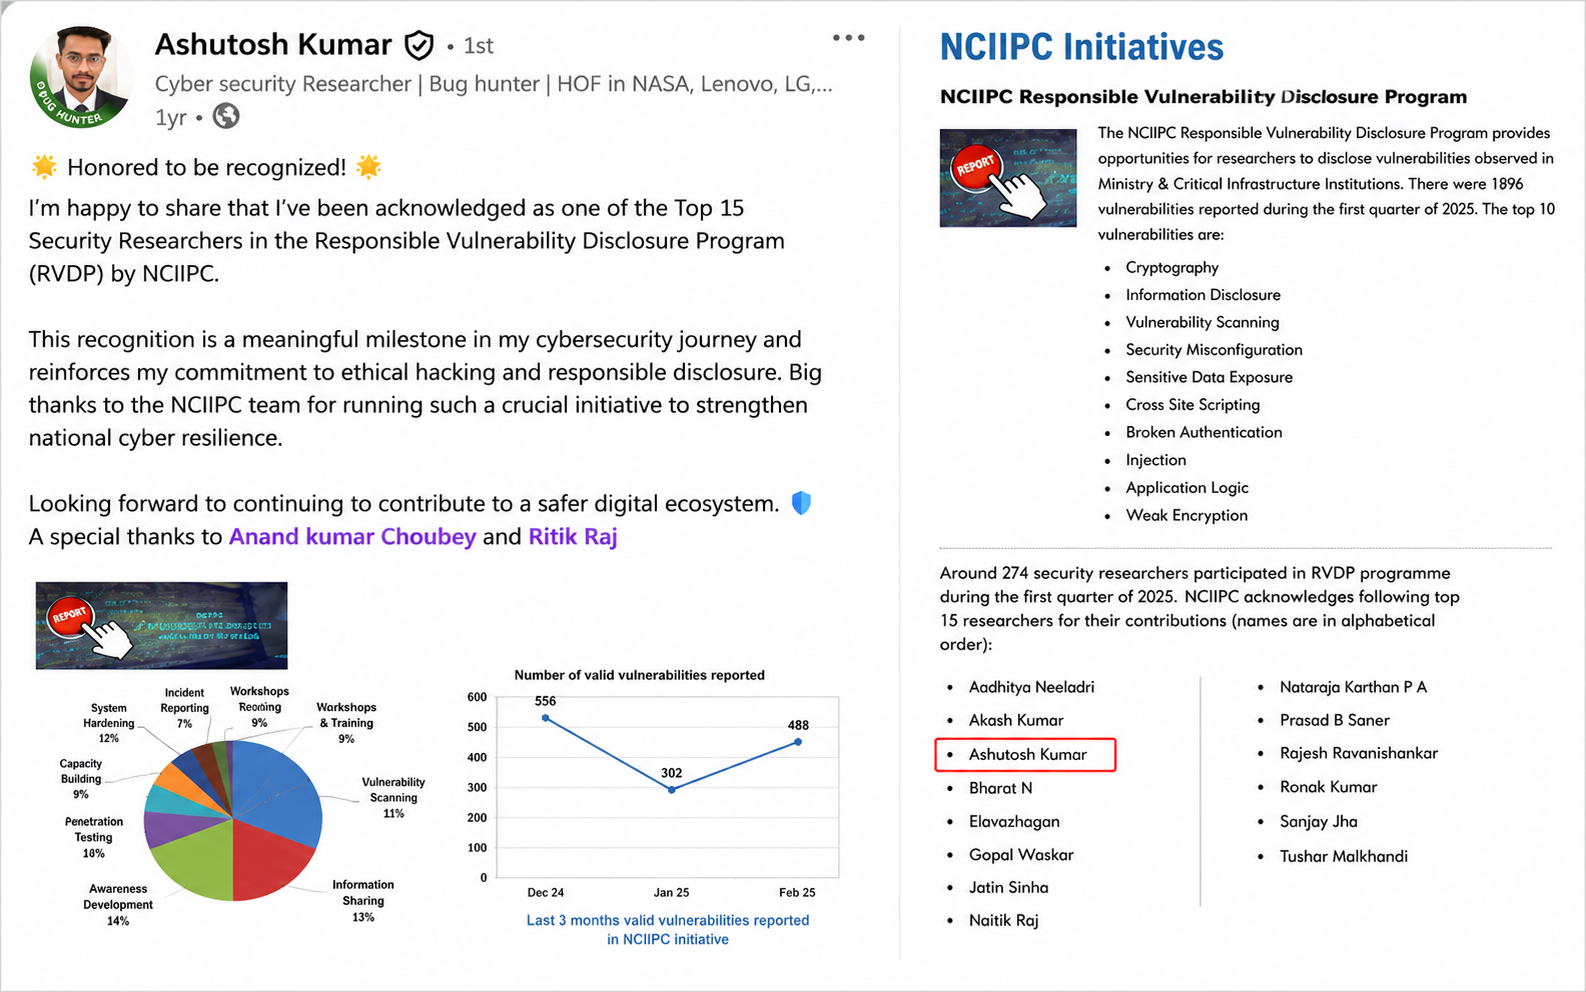Click the verified shield badge next to the name

(419, 45)
